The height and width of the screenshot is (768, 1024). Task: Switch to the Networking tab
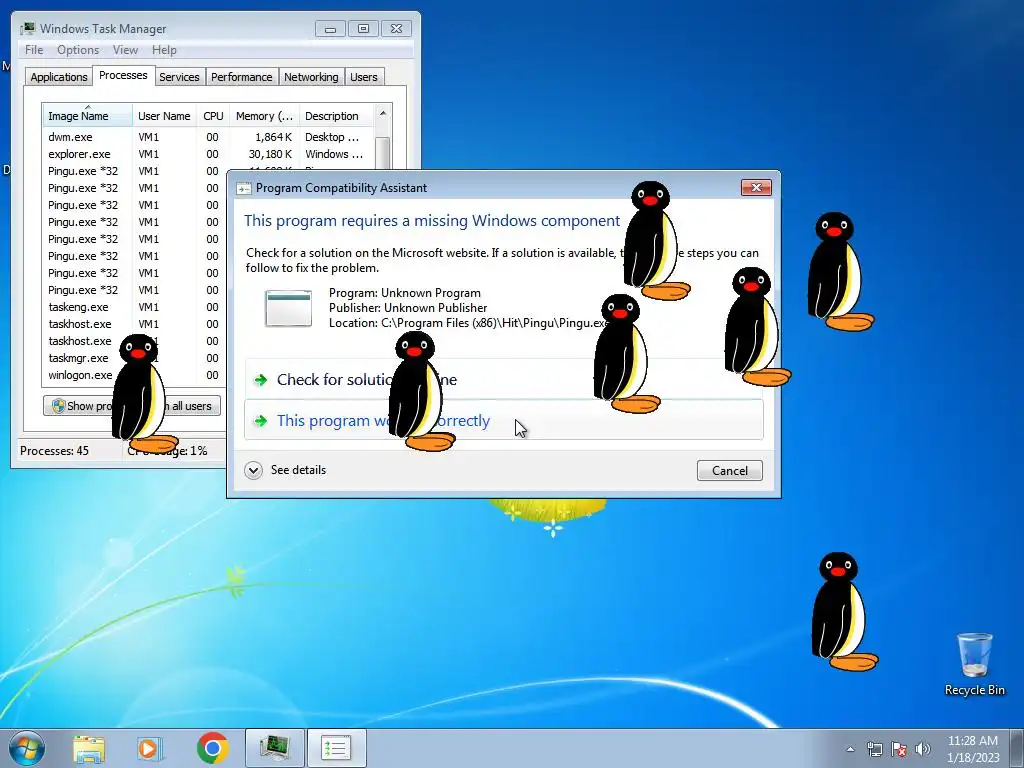point(311,77)
